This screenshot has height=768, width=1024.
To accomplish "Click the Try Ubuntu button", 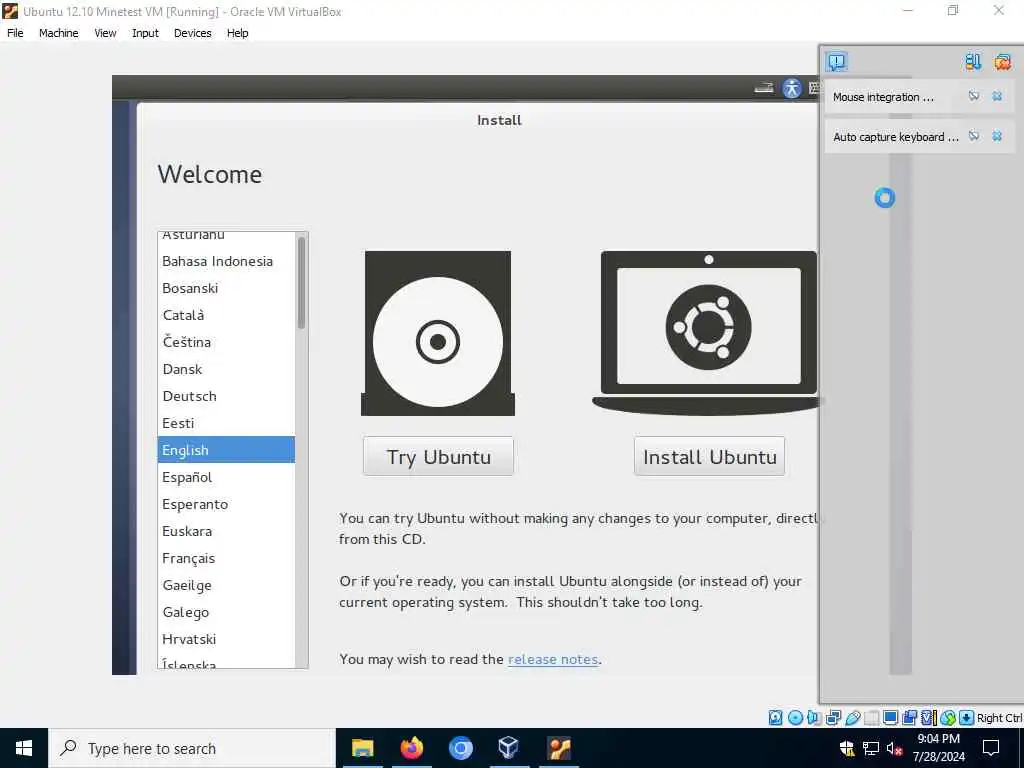I will tap(438, 456).
